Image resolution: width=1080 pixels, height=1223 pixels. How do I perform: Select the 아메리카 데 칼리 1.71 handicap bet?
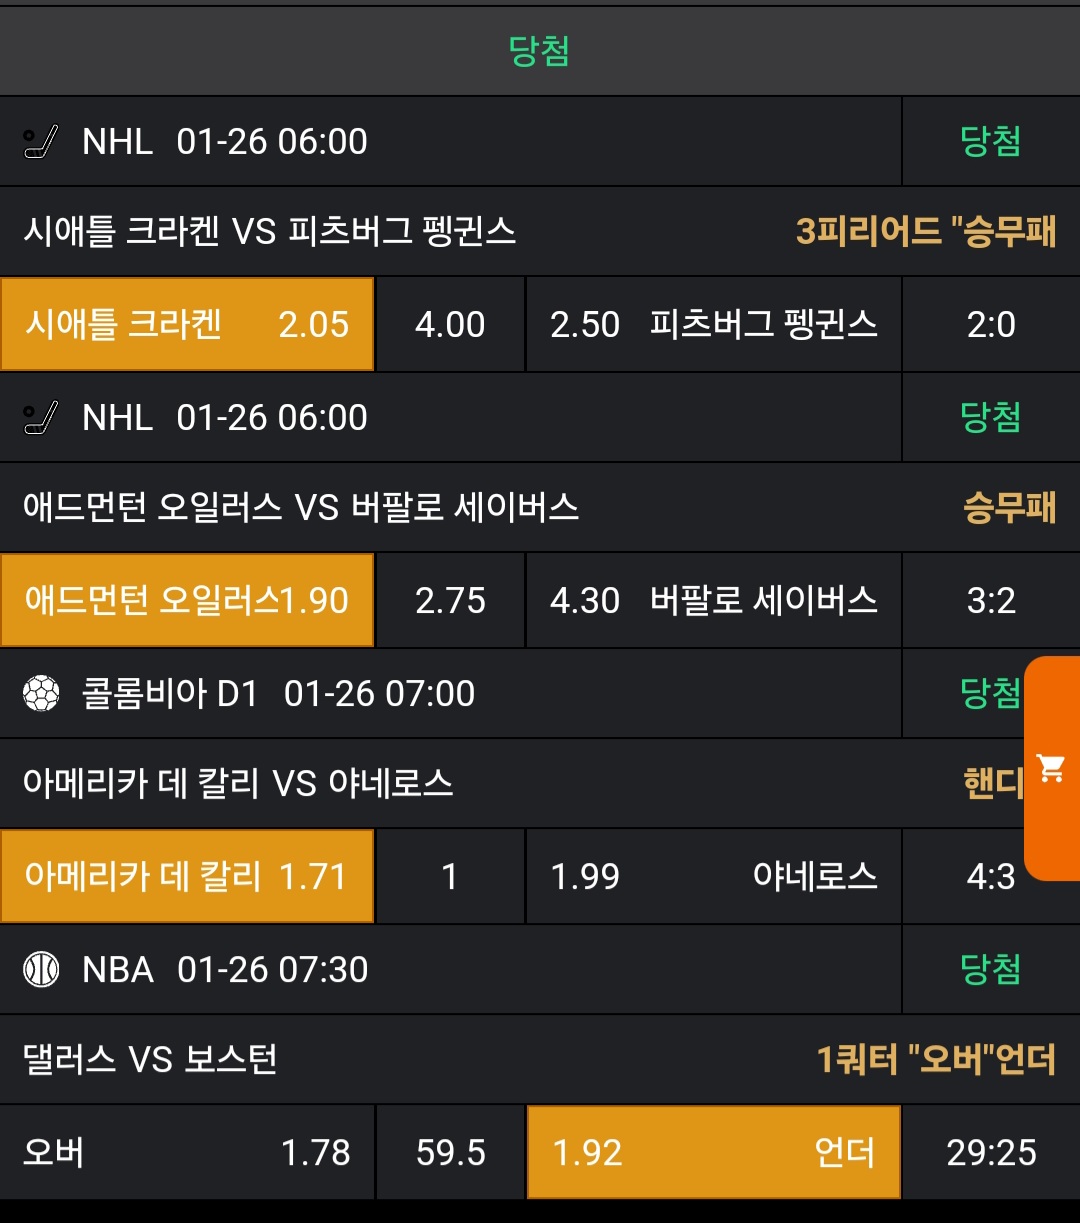(187, 877)
